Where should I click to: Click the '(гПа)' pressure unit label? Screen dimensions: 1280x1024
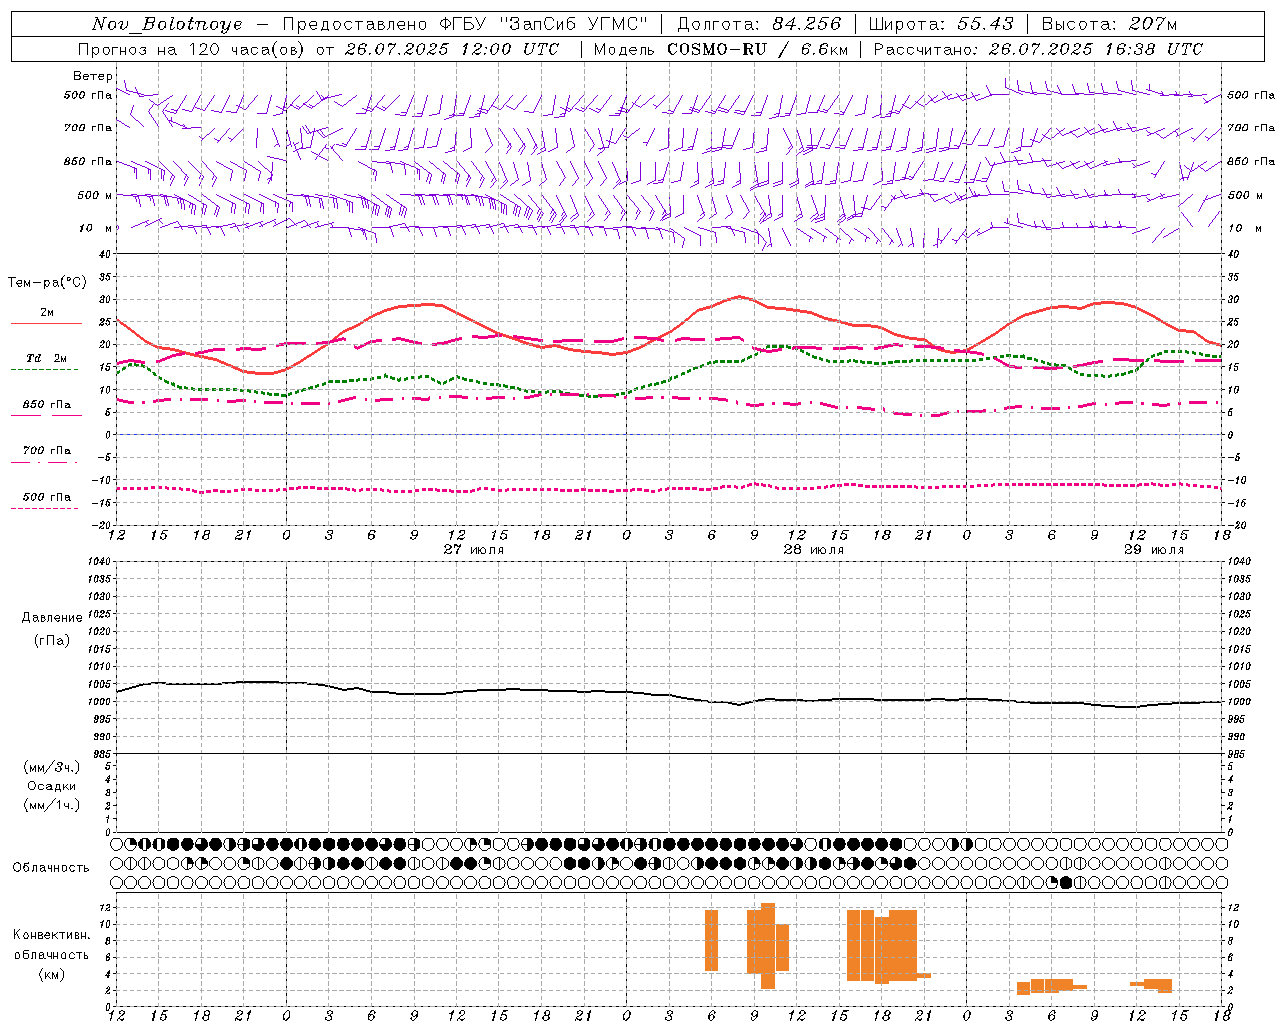click(52, 641)
